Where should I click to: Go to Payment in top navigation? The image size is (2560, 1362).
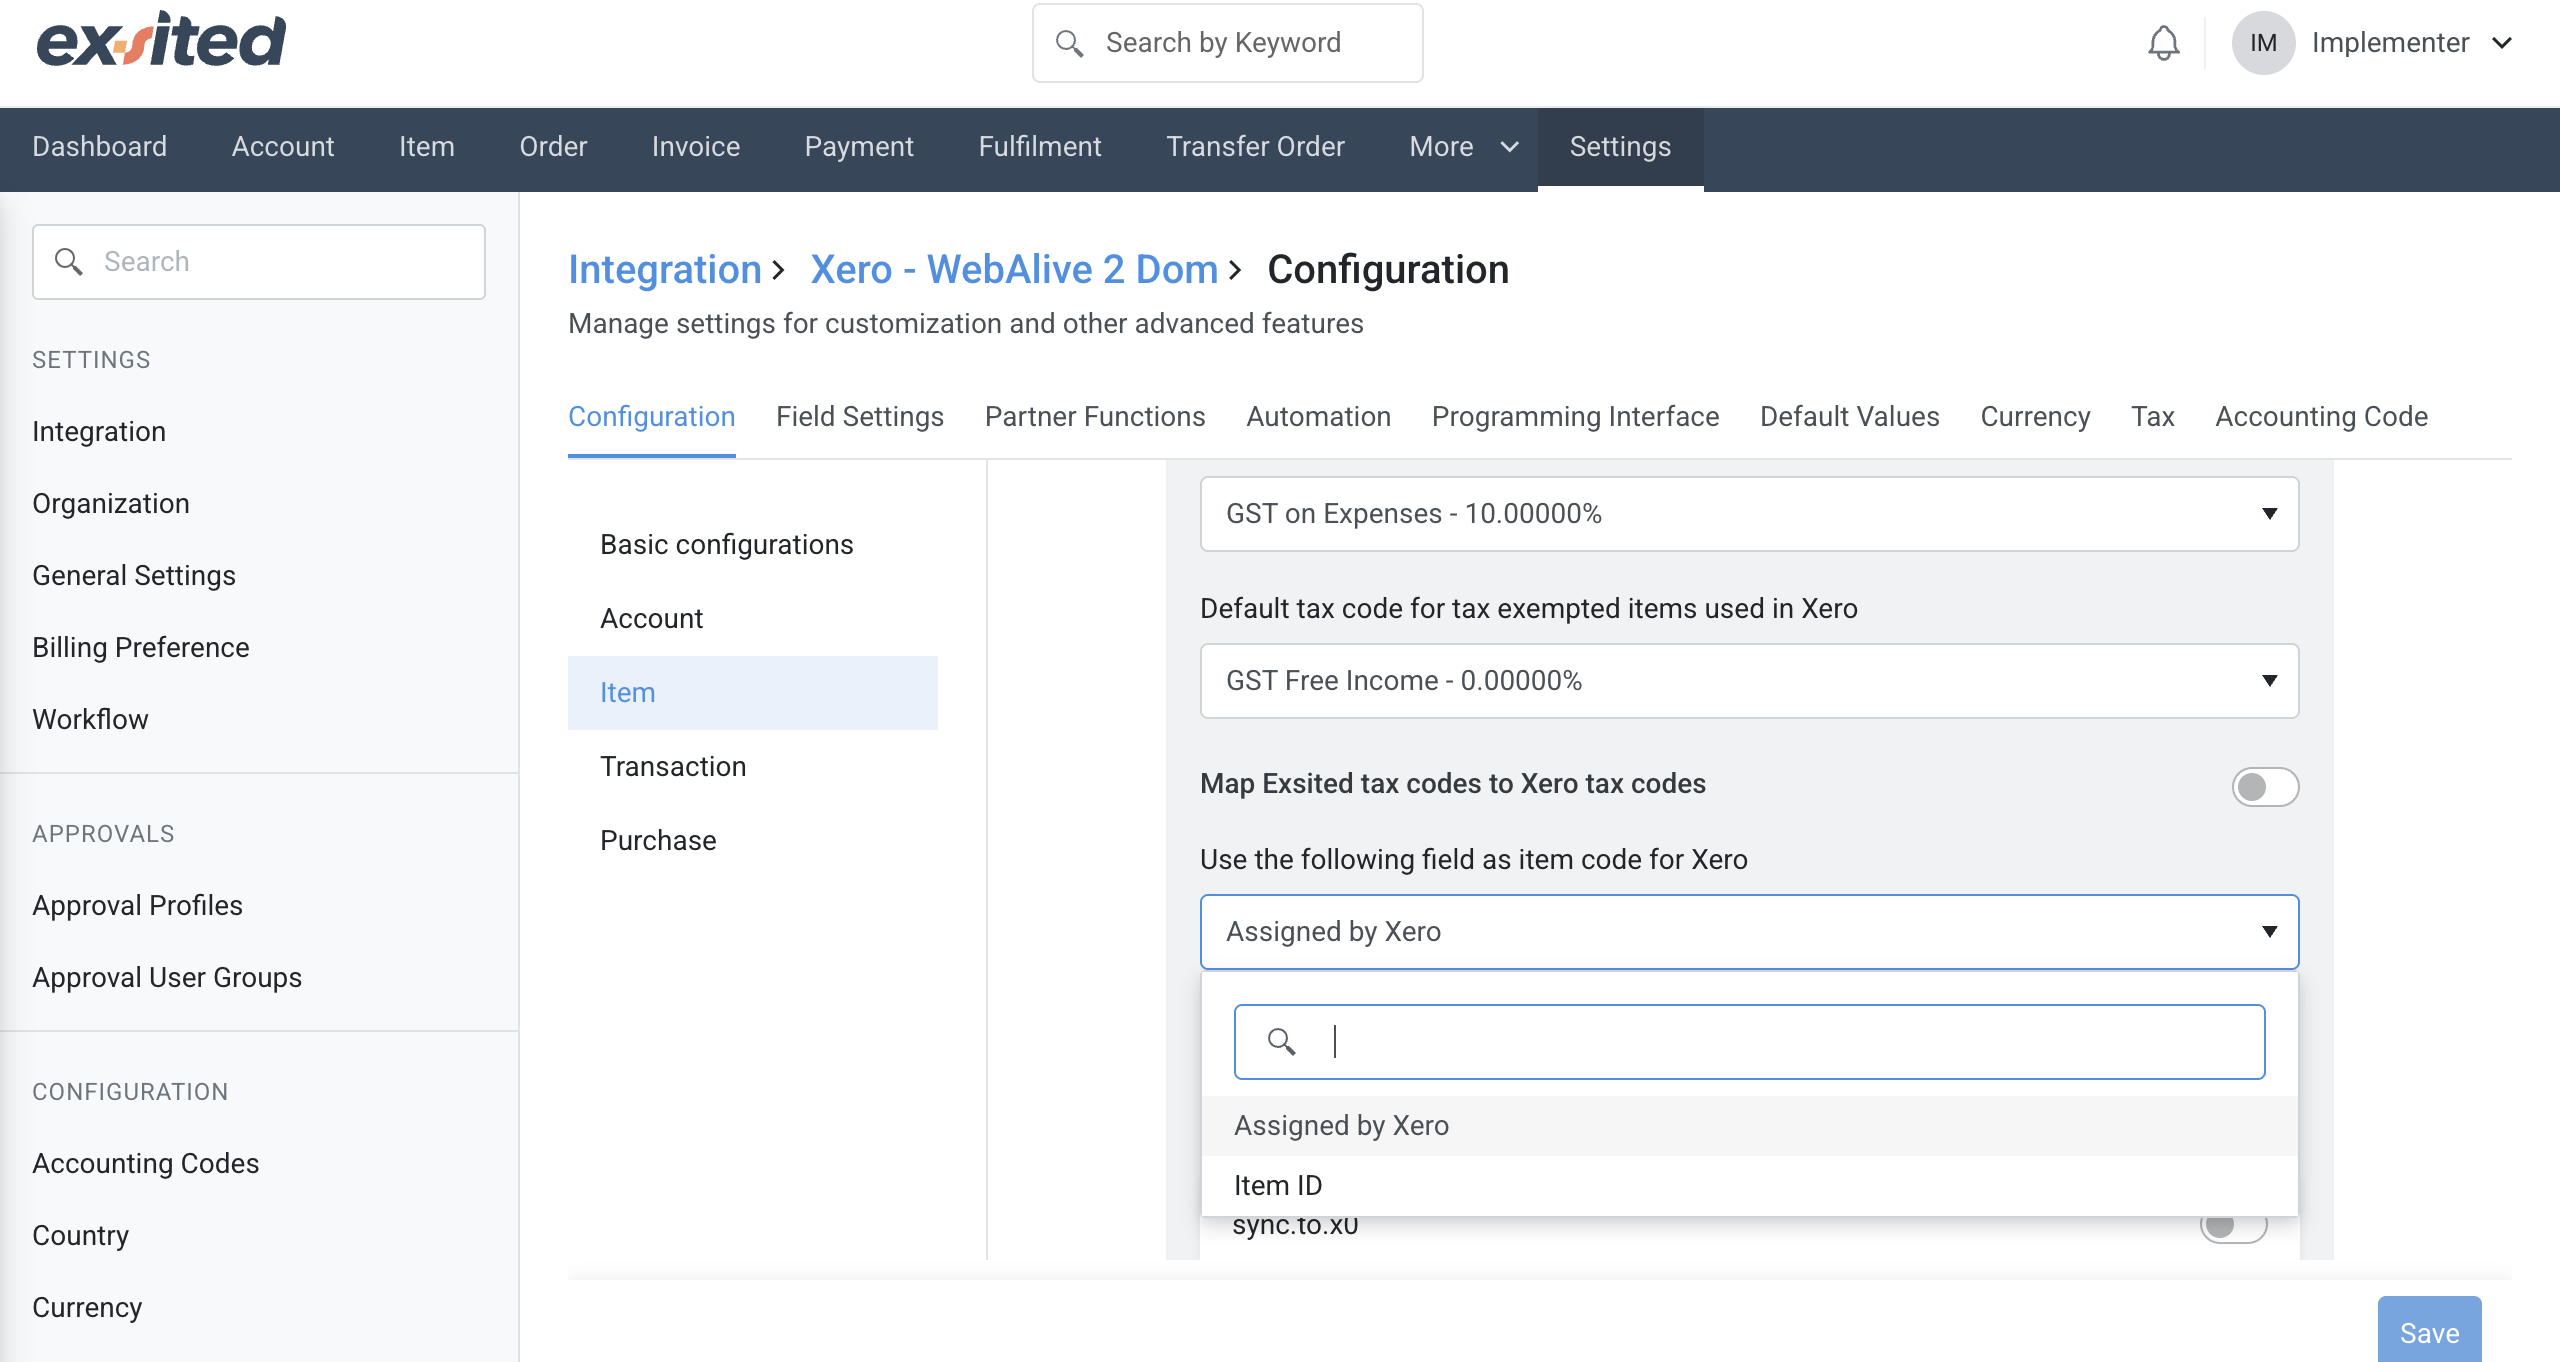(859, 147)
